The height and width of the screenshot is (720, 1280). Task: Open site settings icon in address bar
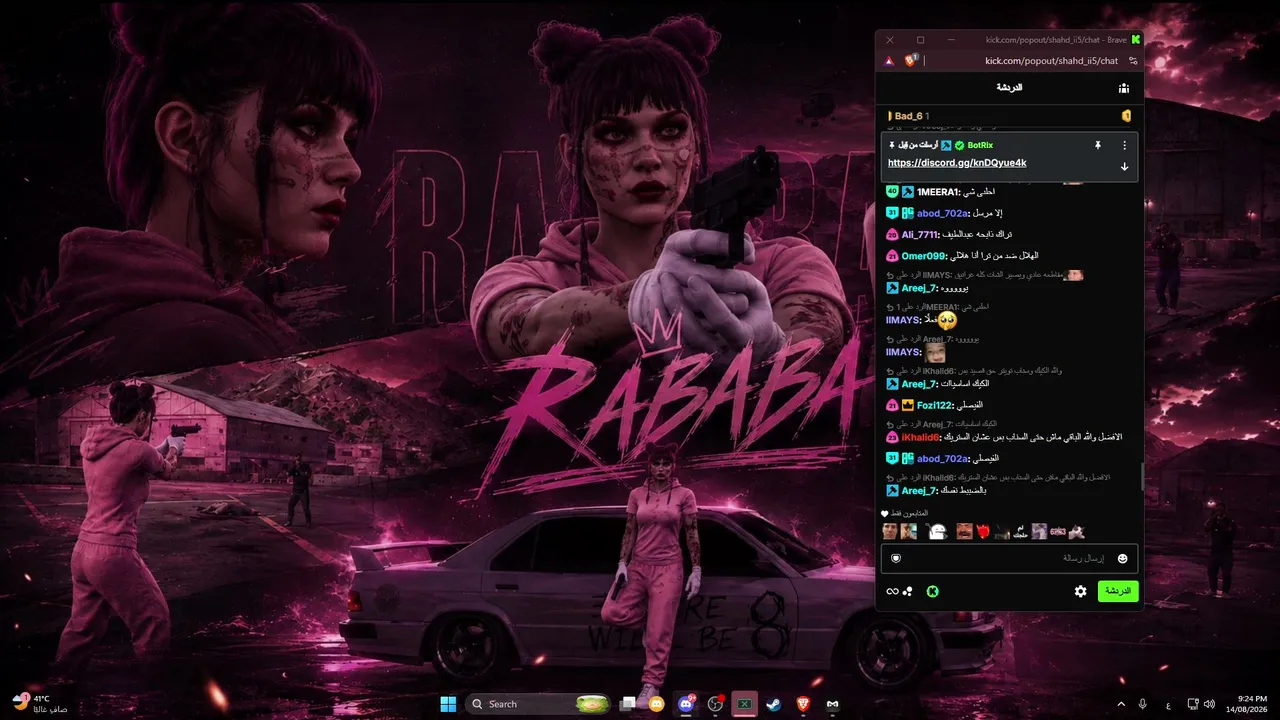tap(1133, 61)
